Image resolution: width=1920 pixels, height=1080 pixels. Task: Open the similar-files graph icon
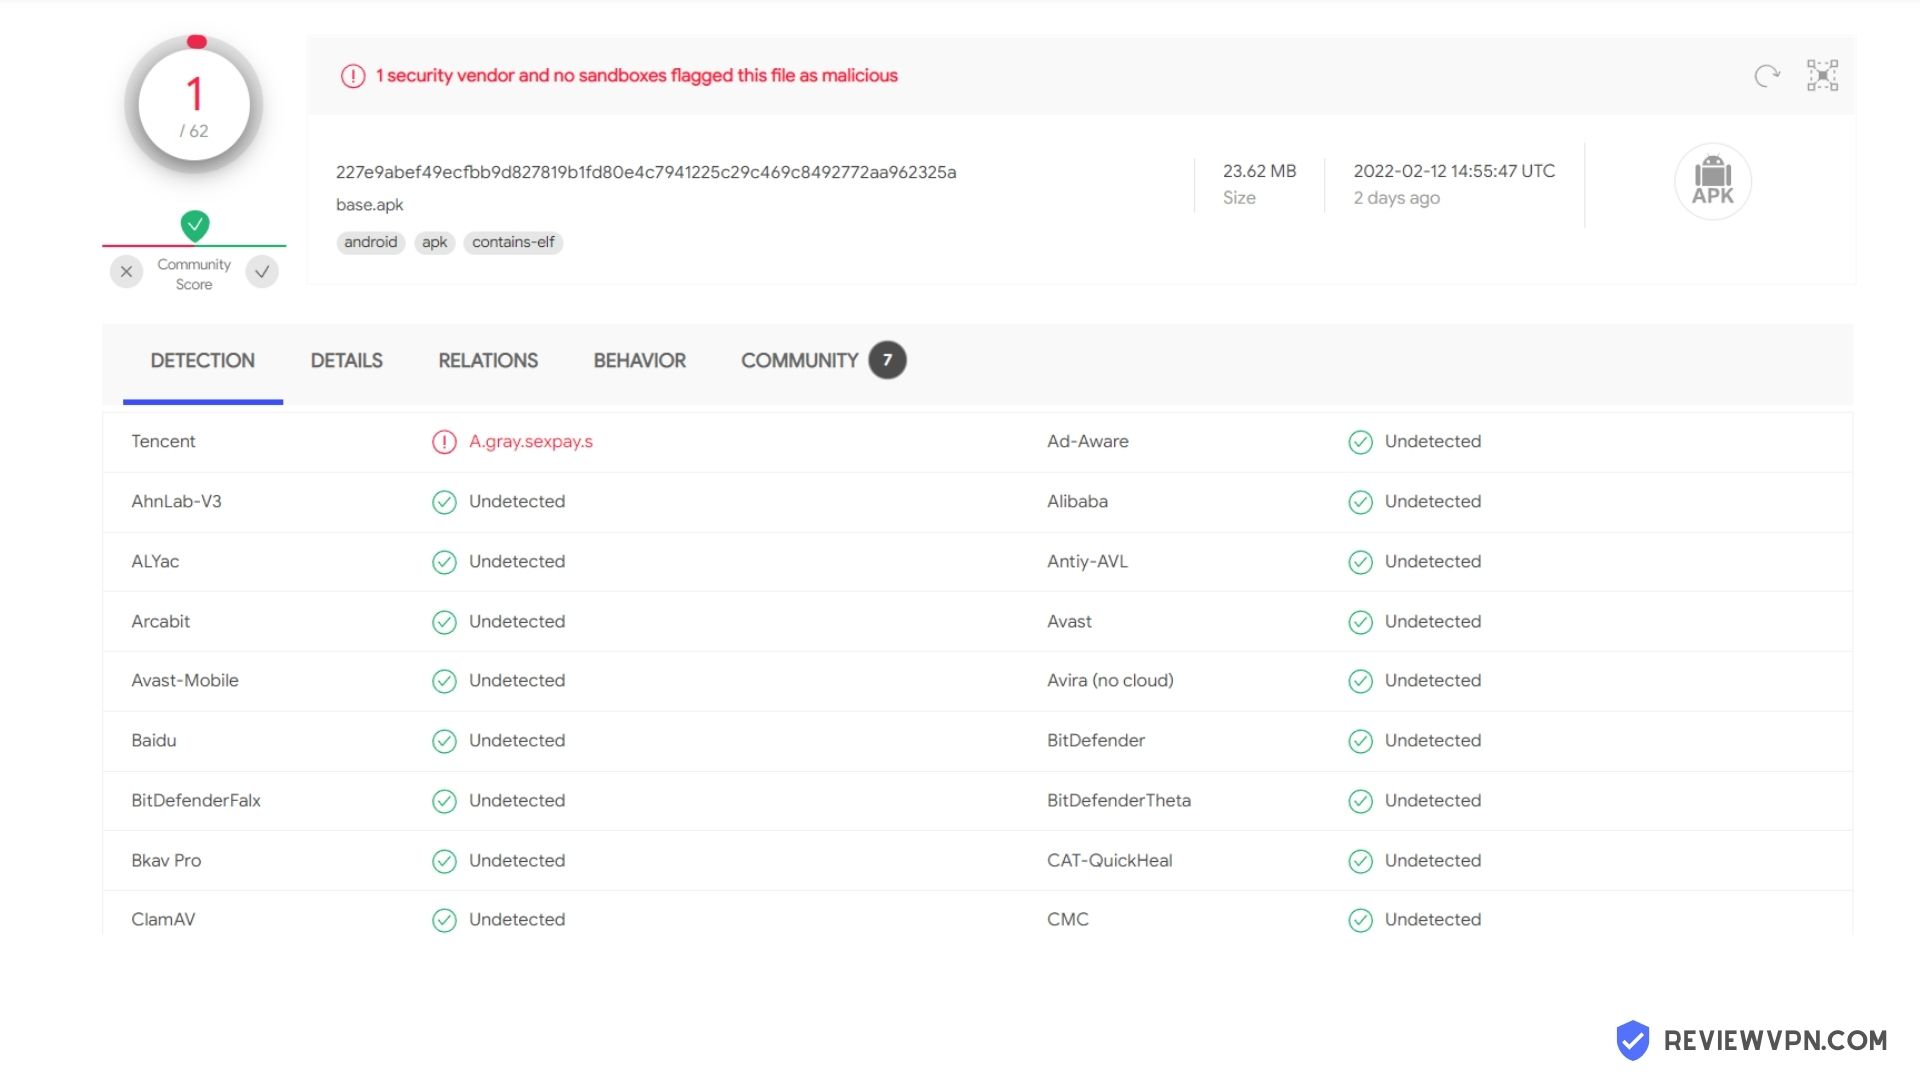click(1822, 76)
